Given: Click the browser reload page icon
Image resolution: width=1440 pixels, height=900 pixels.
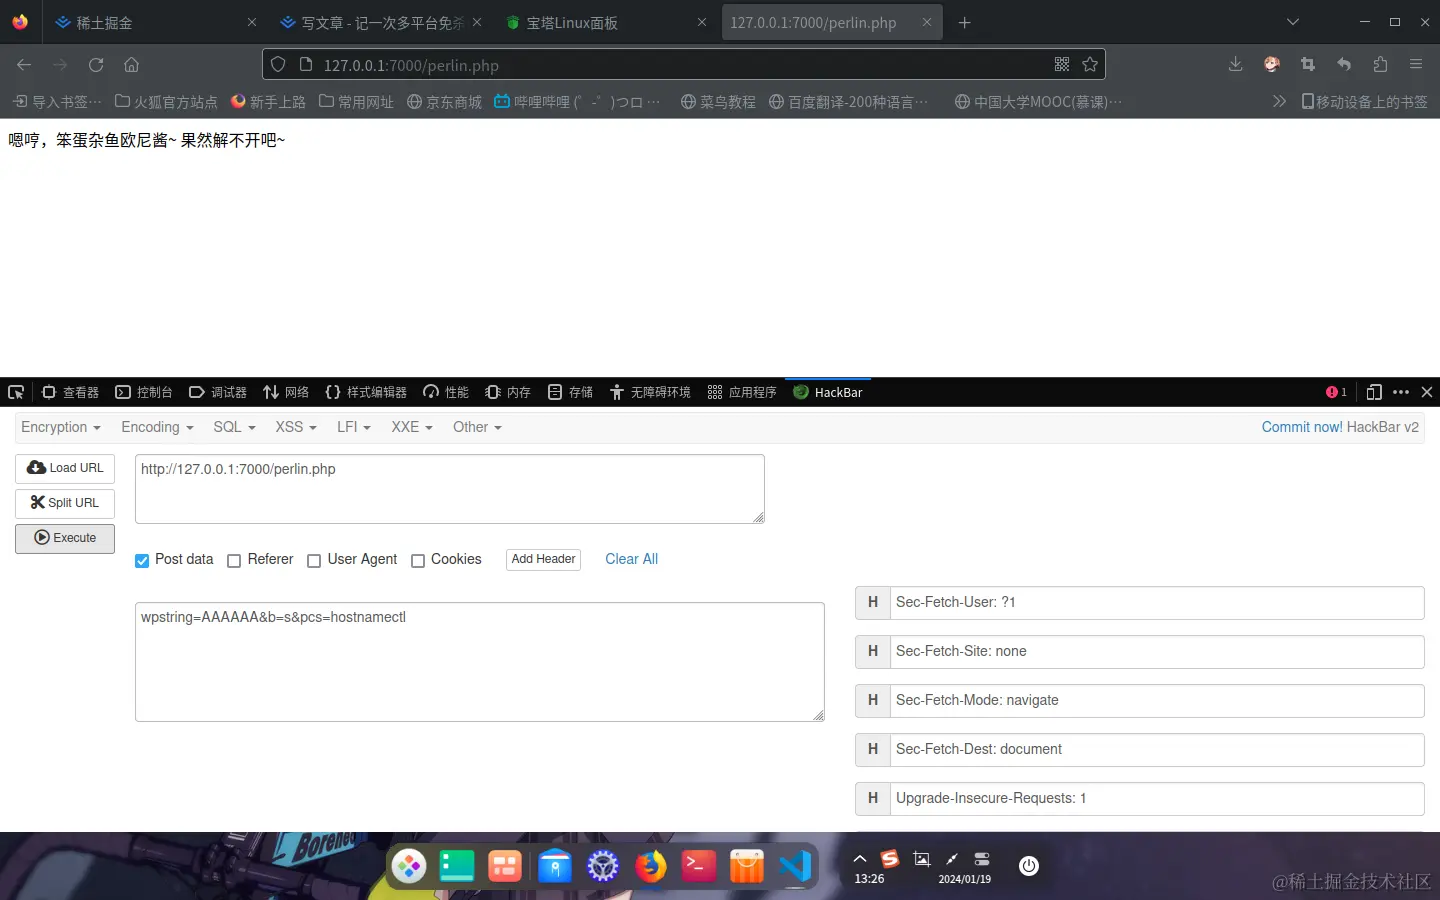Looking at the screenshot, I should (96, 65).
